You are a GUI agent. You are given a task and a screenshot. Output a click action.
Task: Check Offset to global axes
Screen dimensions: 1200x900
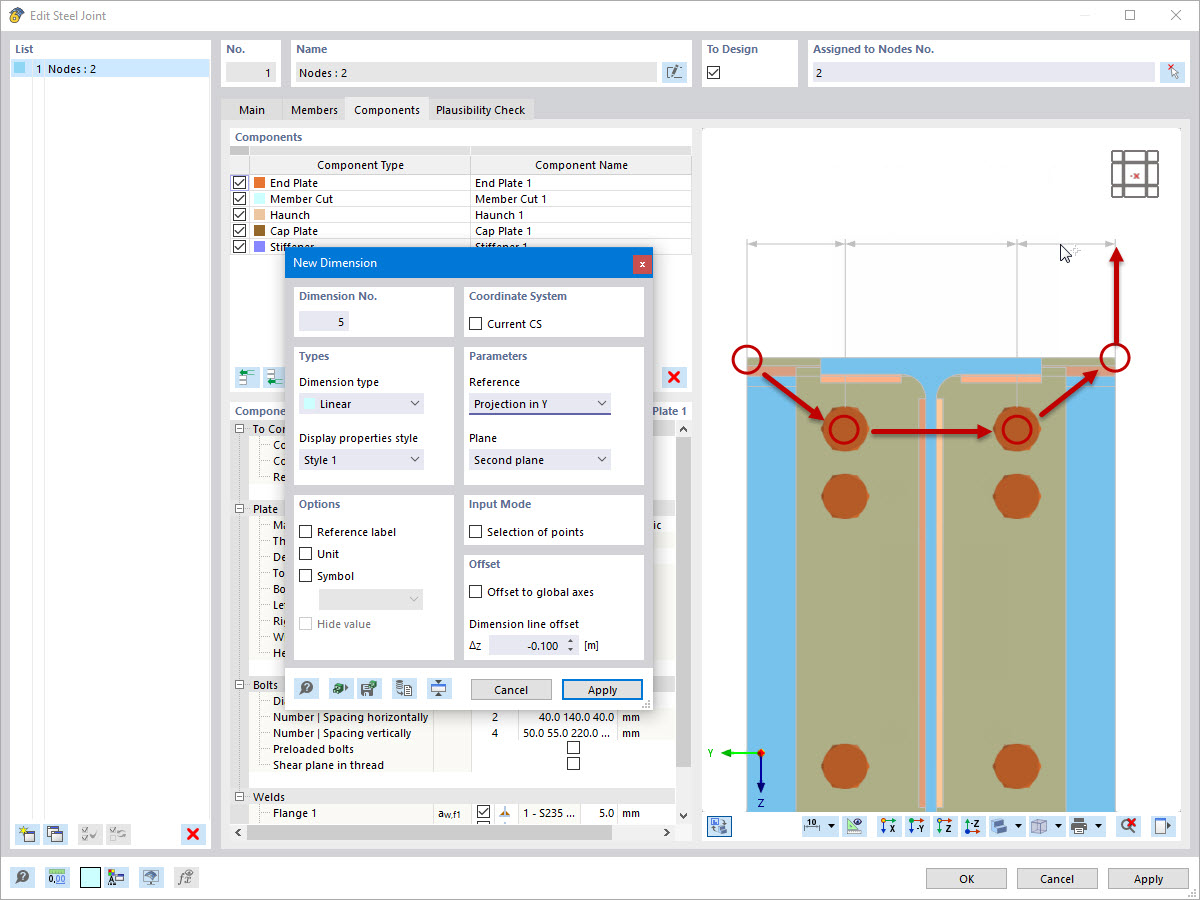point(476,592)
